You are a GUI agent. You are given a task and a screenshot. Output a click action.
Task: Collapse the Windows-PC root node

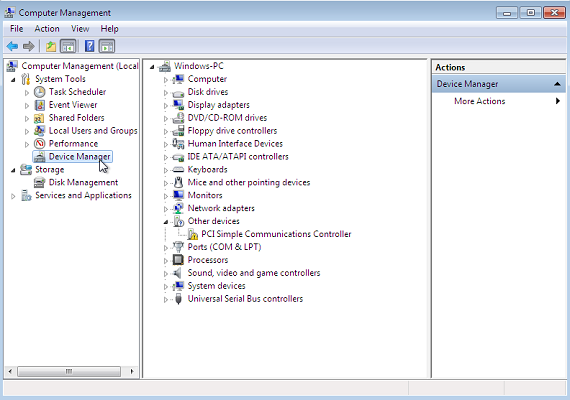[x=152, y=67]
